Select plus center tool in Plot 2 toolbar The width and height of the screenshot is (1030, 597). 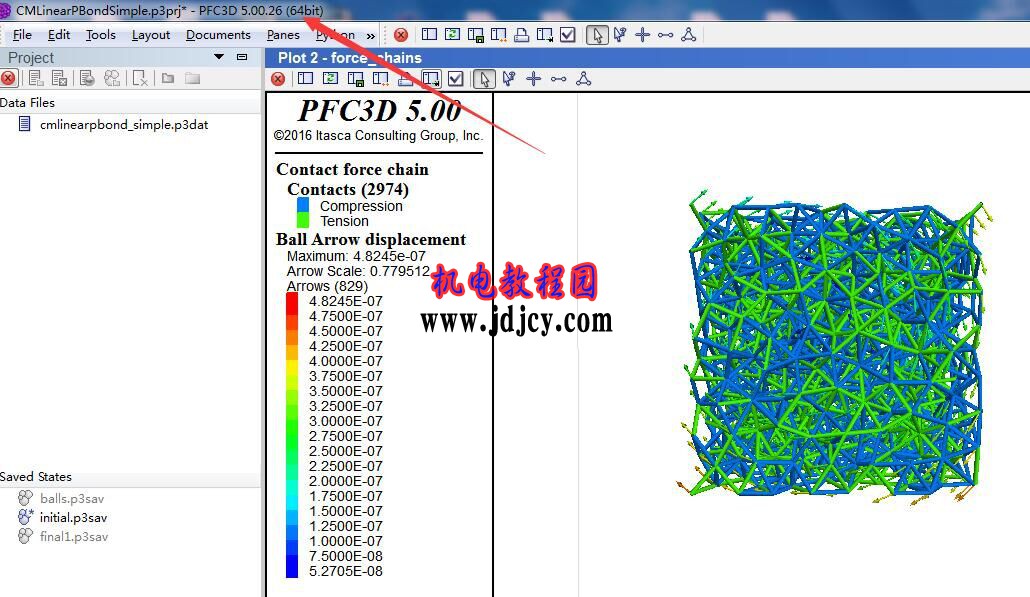533,79
